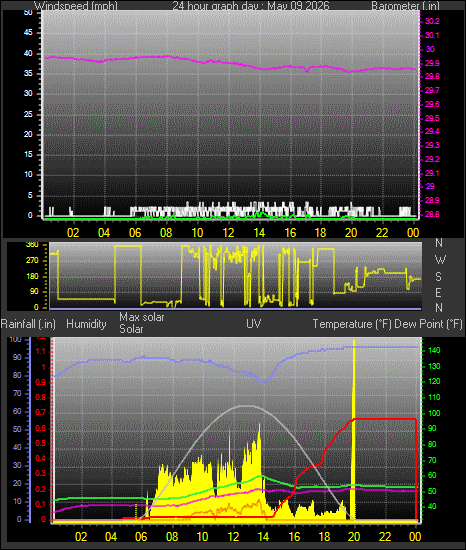Click the 20 hour marker on bottom graph
Screen dimensions: 466x550
[x=354, y=536]
